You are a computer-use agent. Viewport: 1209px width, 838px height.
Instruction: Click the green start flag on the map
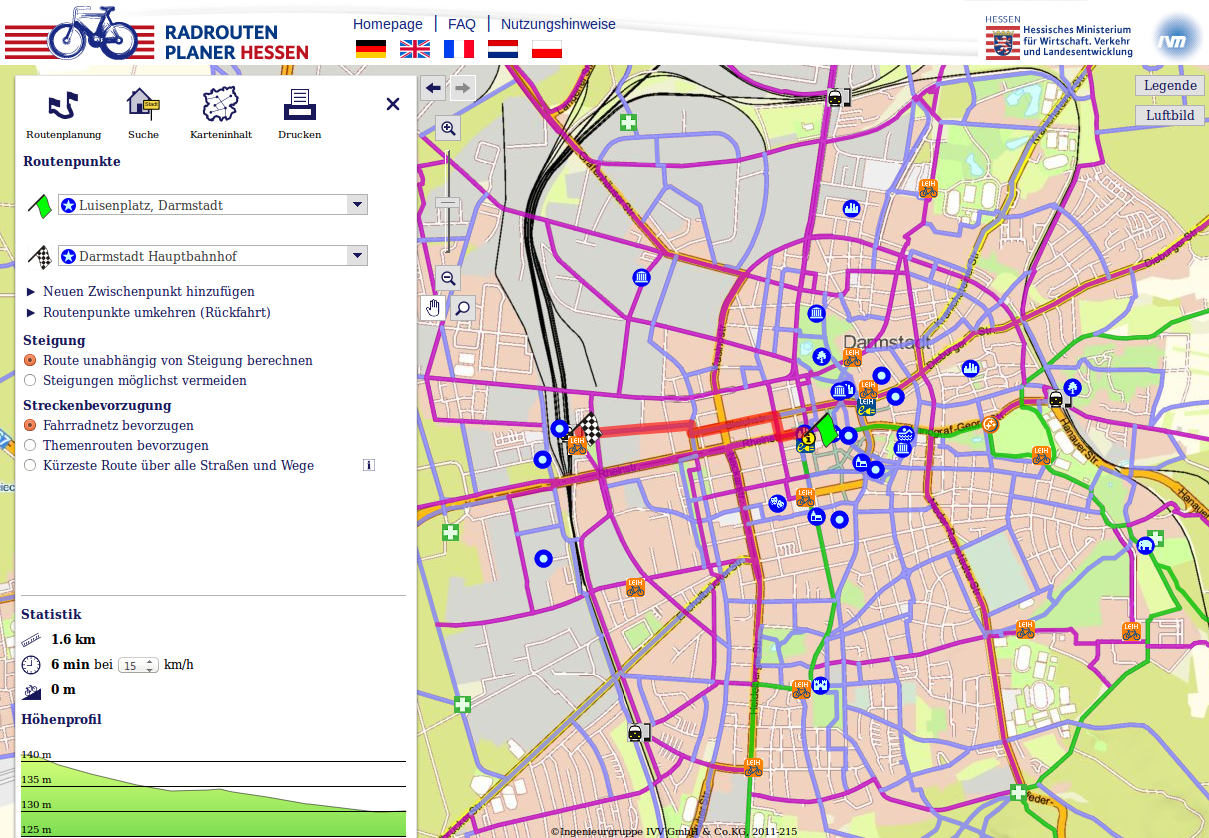click(825, 430)
